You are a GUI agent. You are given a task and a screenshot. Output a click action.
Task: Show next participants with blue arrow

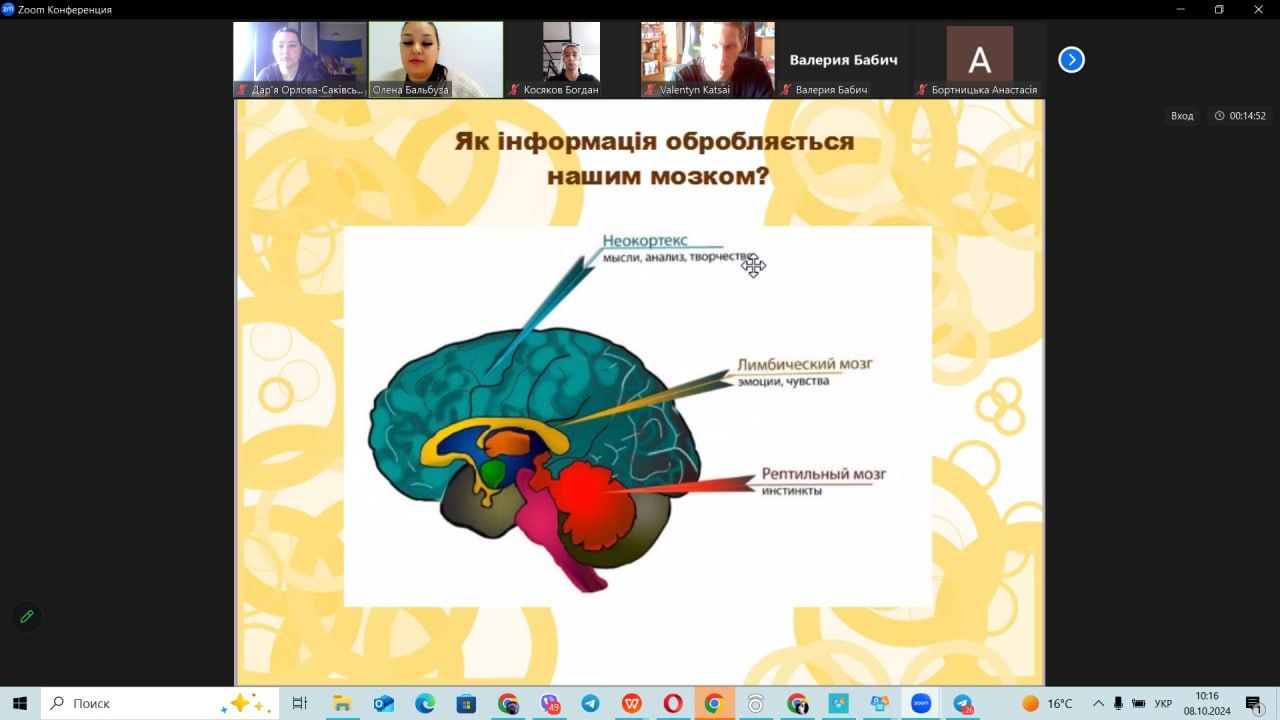point(1071,60)
